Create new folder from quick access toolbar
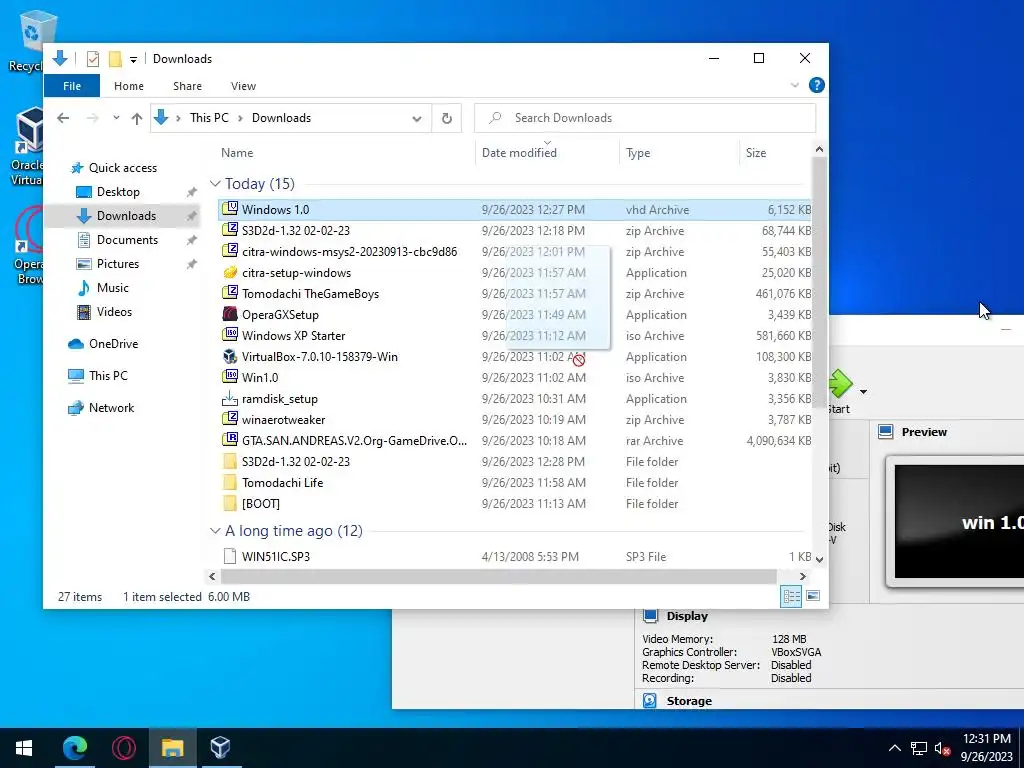The image size is (1024, 768). [115, 59]
